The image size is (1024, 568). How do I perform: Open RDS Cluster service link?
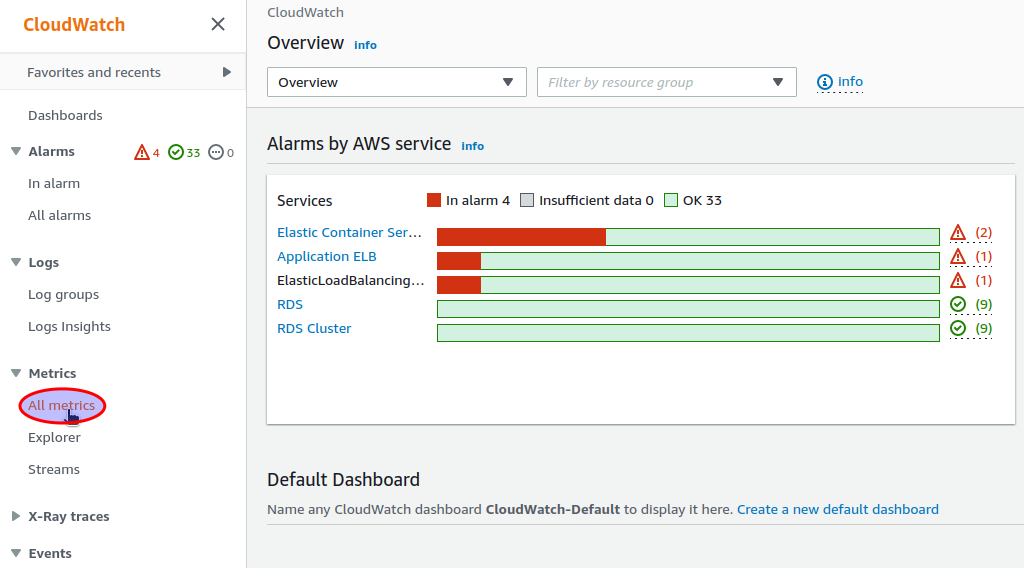(314, 328)
